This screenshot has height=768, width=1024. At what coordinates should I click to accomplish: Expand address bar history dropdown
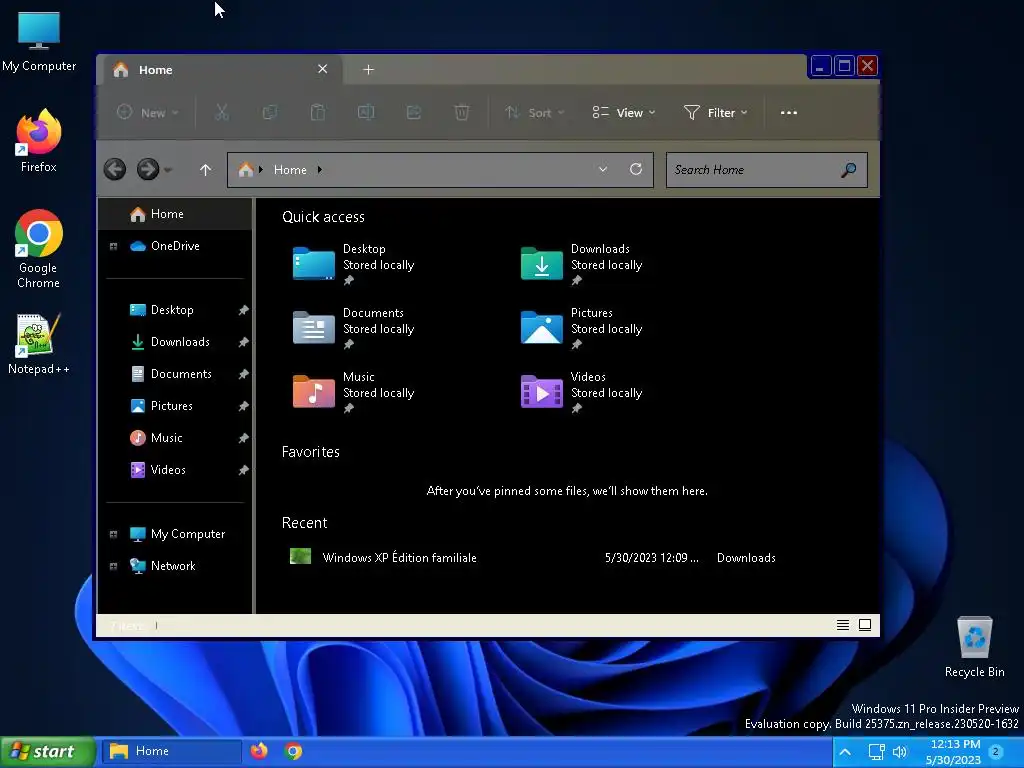[x=603, y=169]
